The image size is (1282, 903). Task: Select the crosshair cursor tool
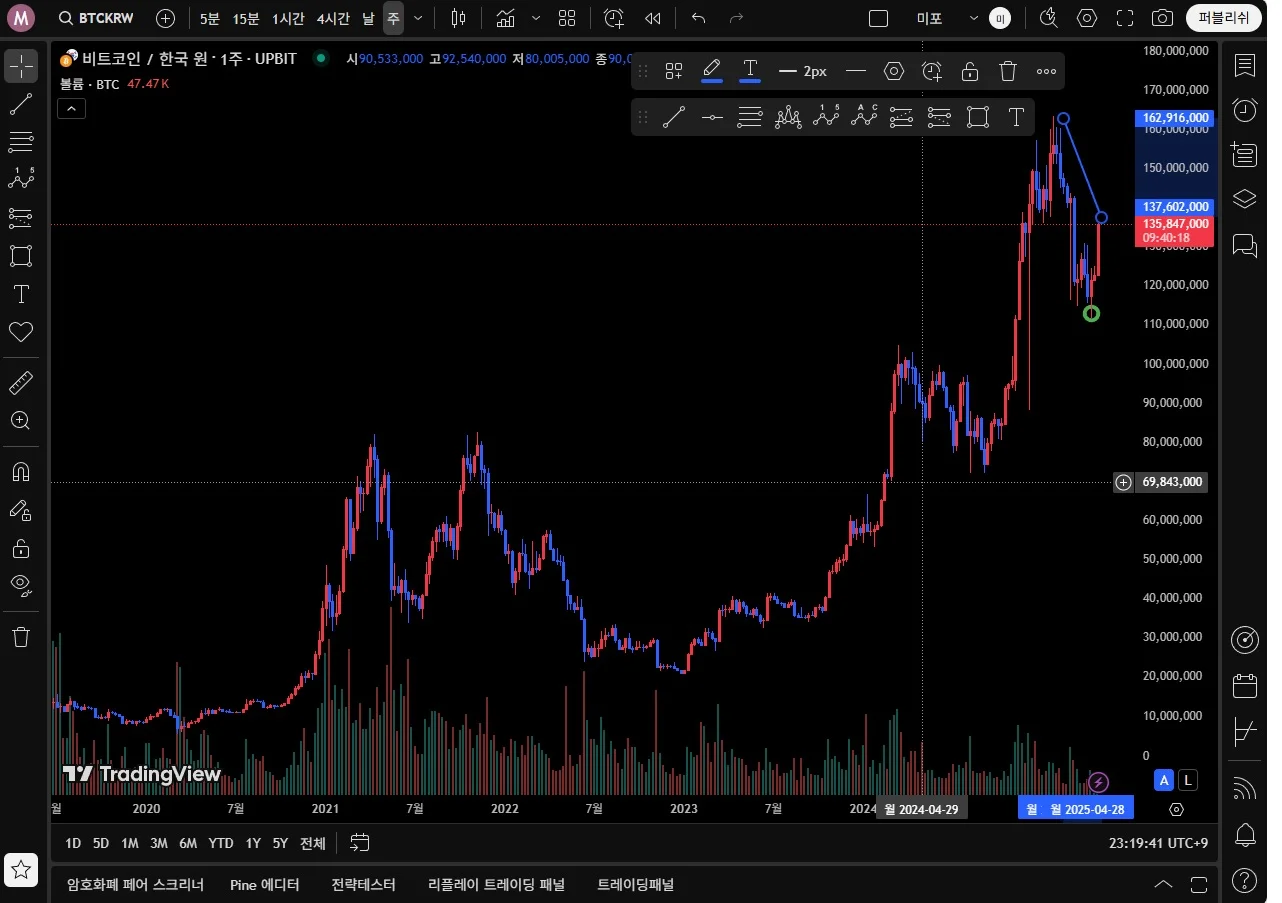coord(21,66)
